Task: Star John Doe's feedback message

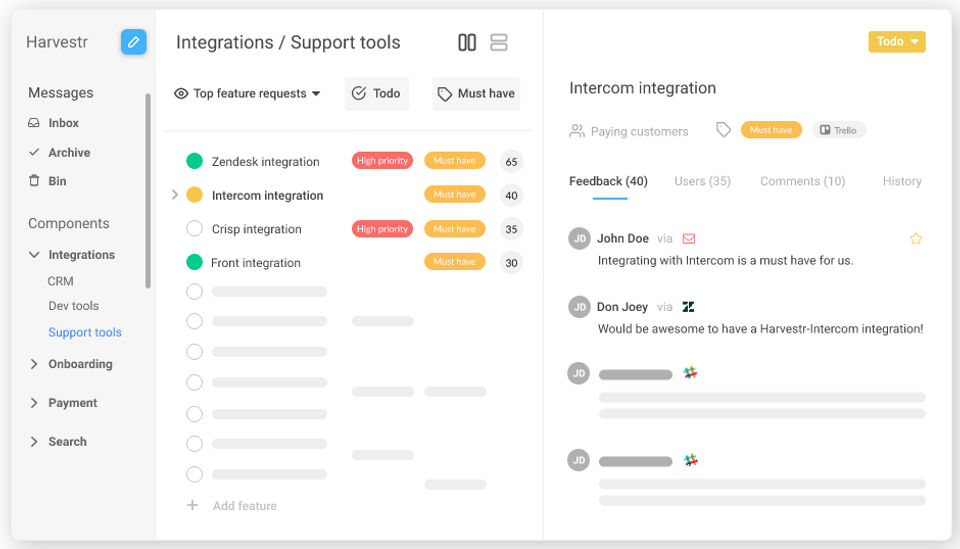Action: tap(915, 239)
